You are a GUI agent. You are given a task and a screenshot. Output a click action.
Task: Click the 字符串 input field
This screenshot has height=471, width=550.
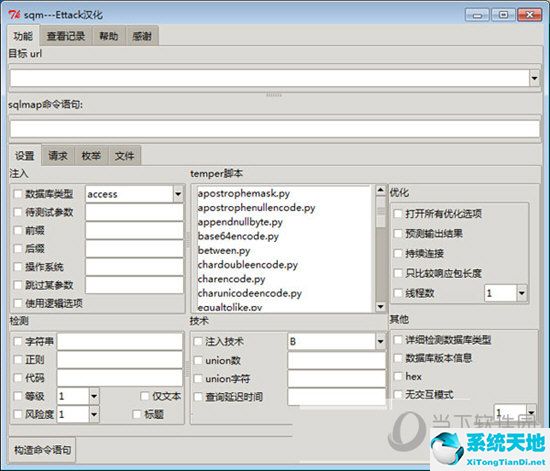coord(120,341)
